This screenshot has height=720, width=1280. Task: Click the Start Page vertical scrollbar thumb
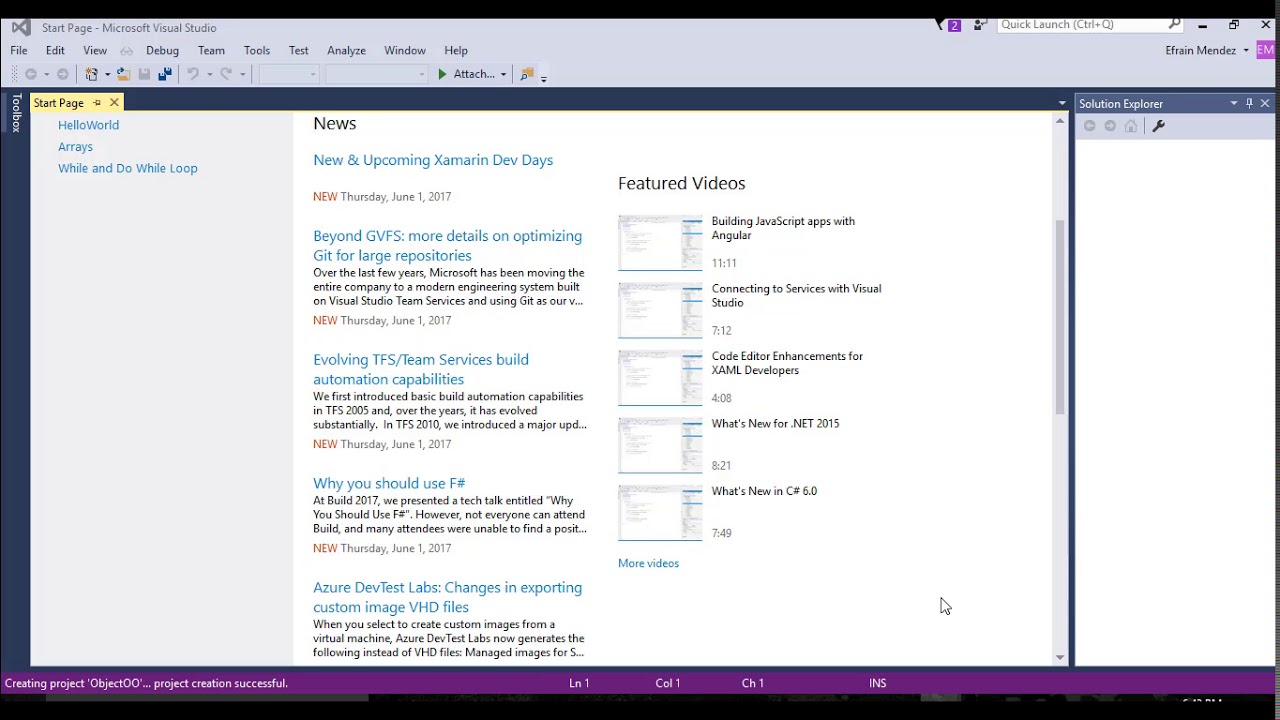tap(1060, 316)
